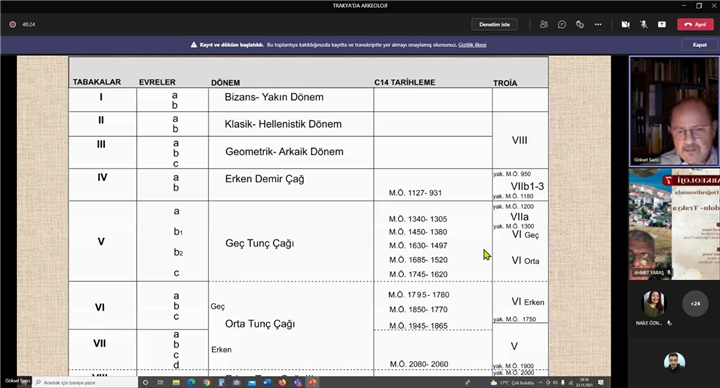Leave the meeting with Ayrıl button
The image size is (720, 388).
point(695,24)
